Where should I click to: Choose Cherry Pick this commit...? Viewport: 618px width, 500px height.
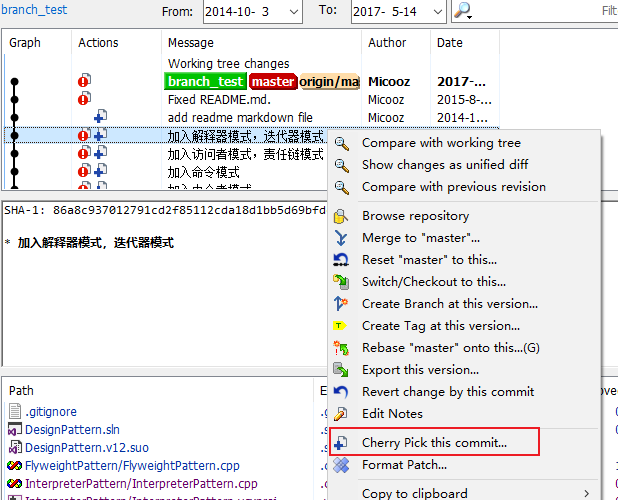pyautogui.click(x=434, y=442)
